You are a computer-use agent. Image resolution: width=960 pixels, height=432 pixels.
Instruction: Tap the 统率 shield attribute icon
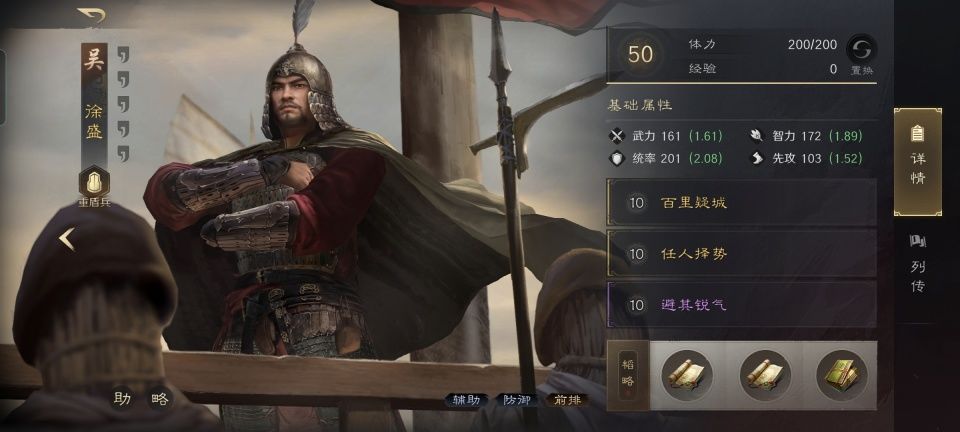[616, 158]
